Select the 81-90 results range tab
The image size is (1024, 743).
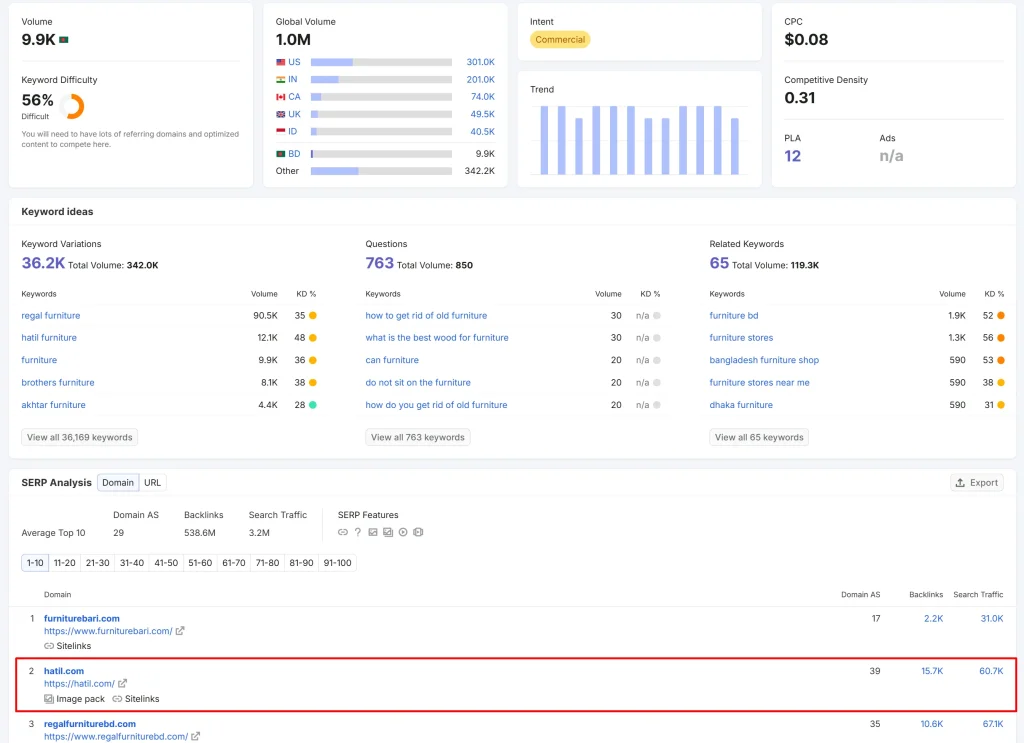tap(301, 563)
